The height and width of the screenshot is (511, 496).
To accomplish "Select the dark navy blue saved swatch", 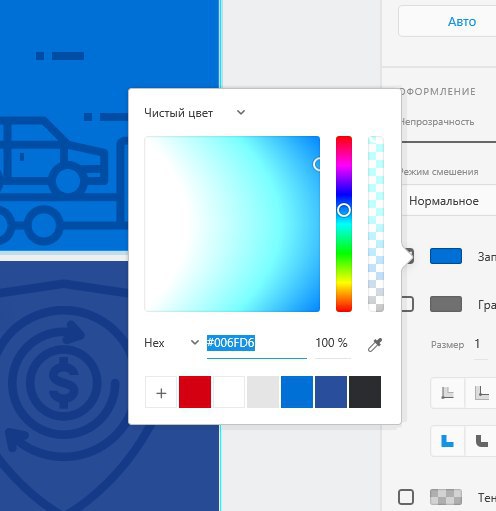I will pos(331,392).
